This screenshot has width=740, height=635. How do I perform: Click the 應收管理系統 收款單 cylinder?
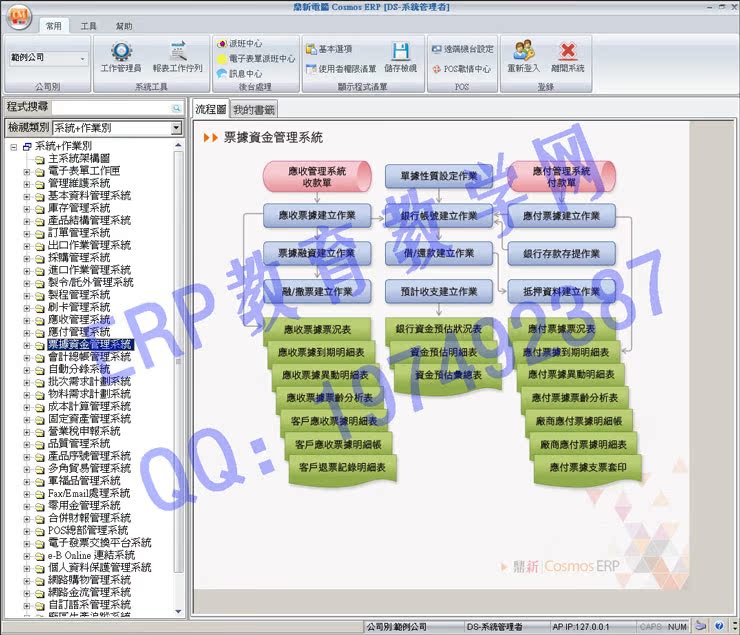tap(317, 176)
